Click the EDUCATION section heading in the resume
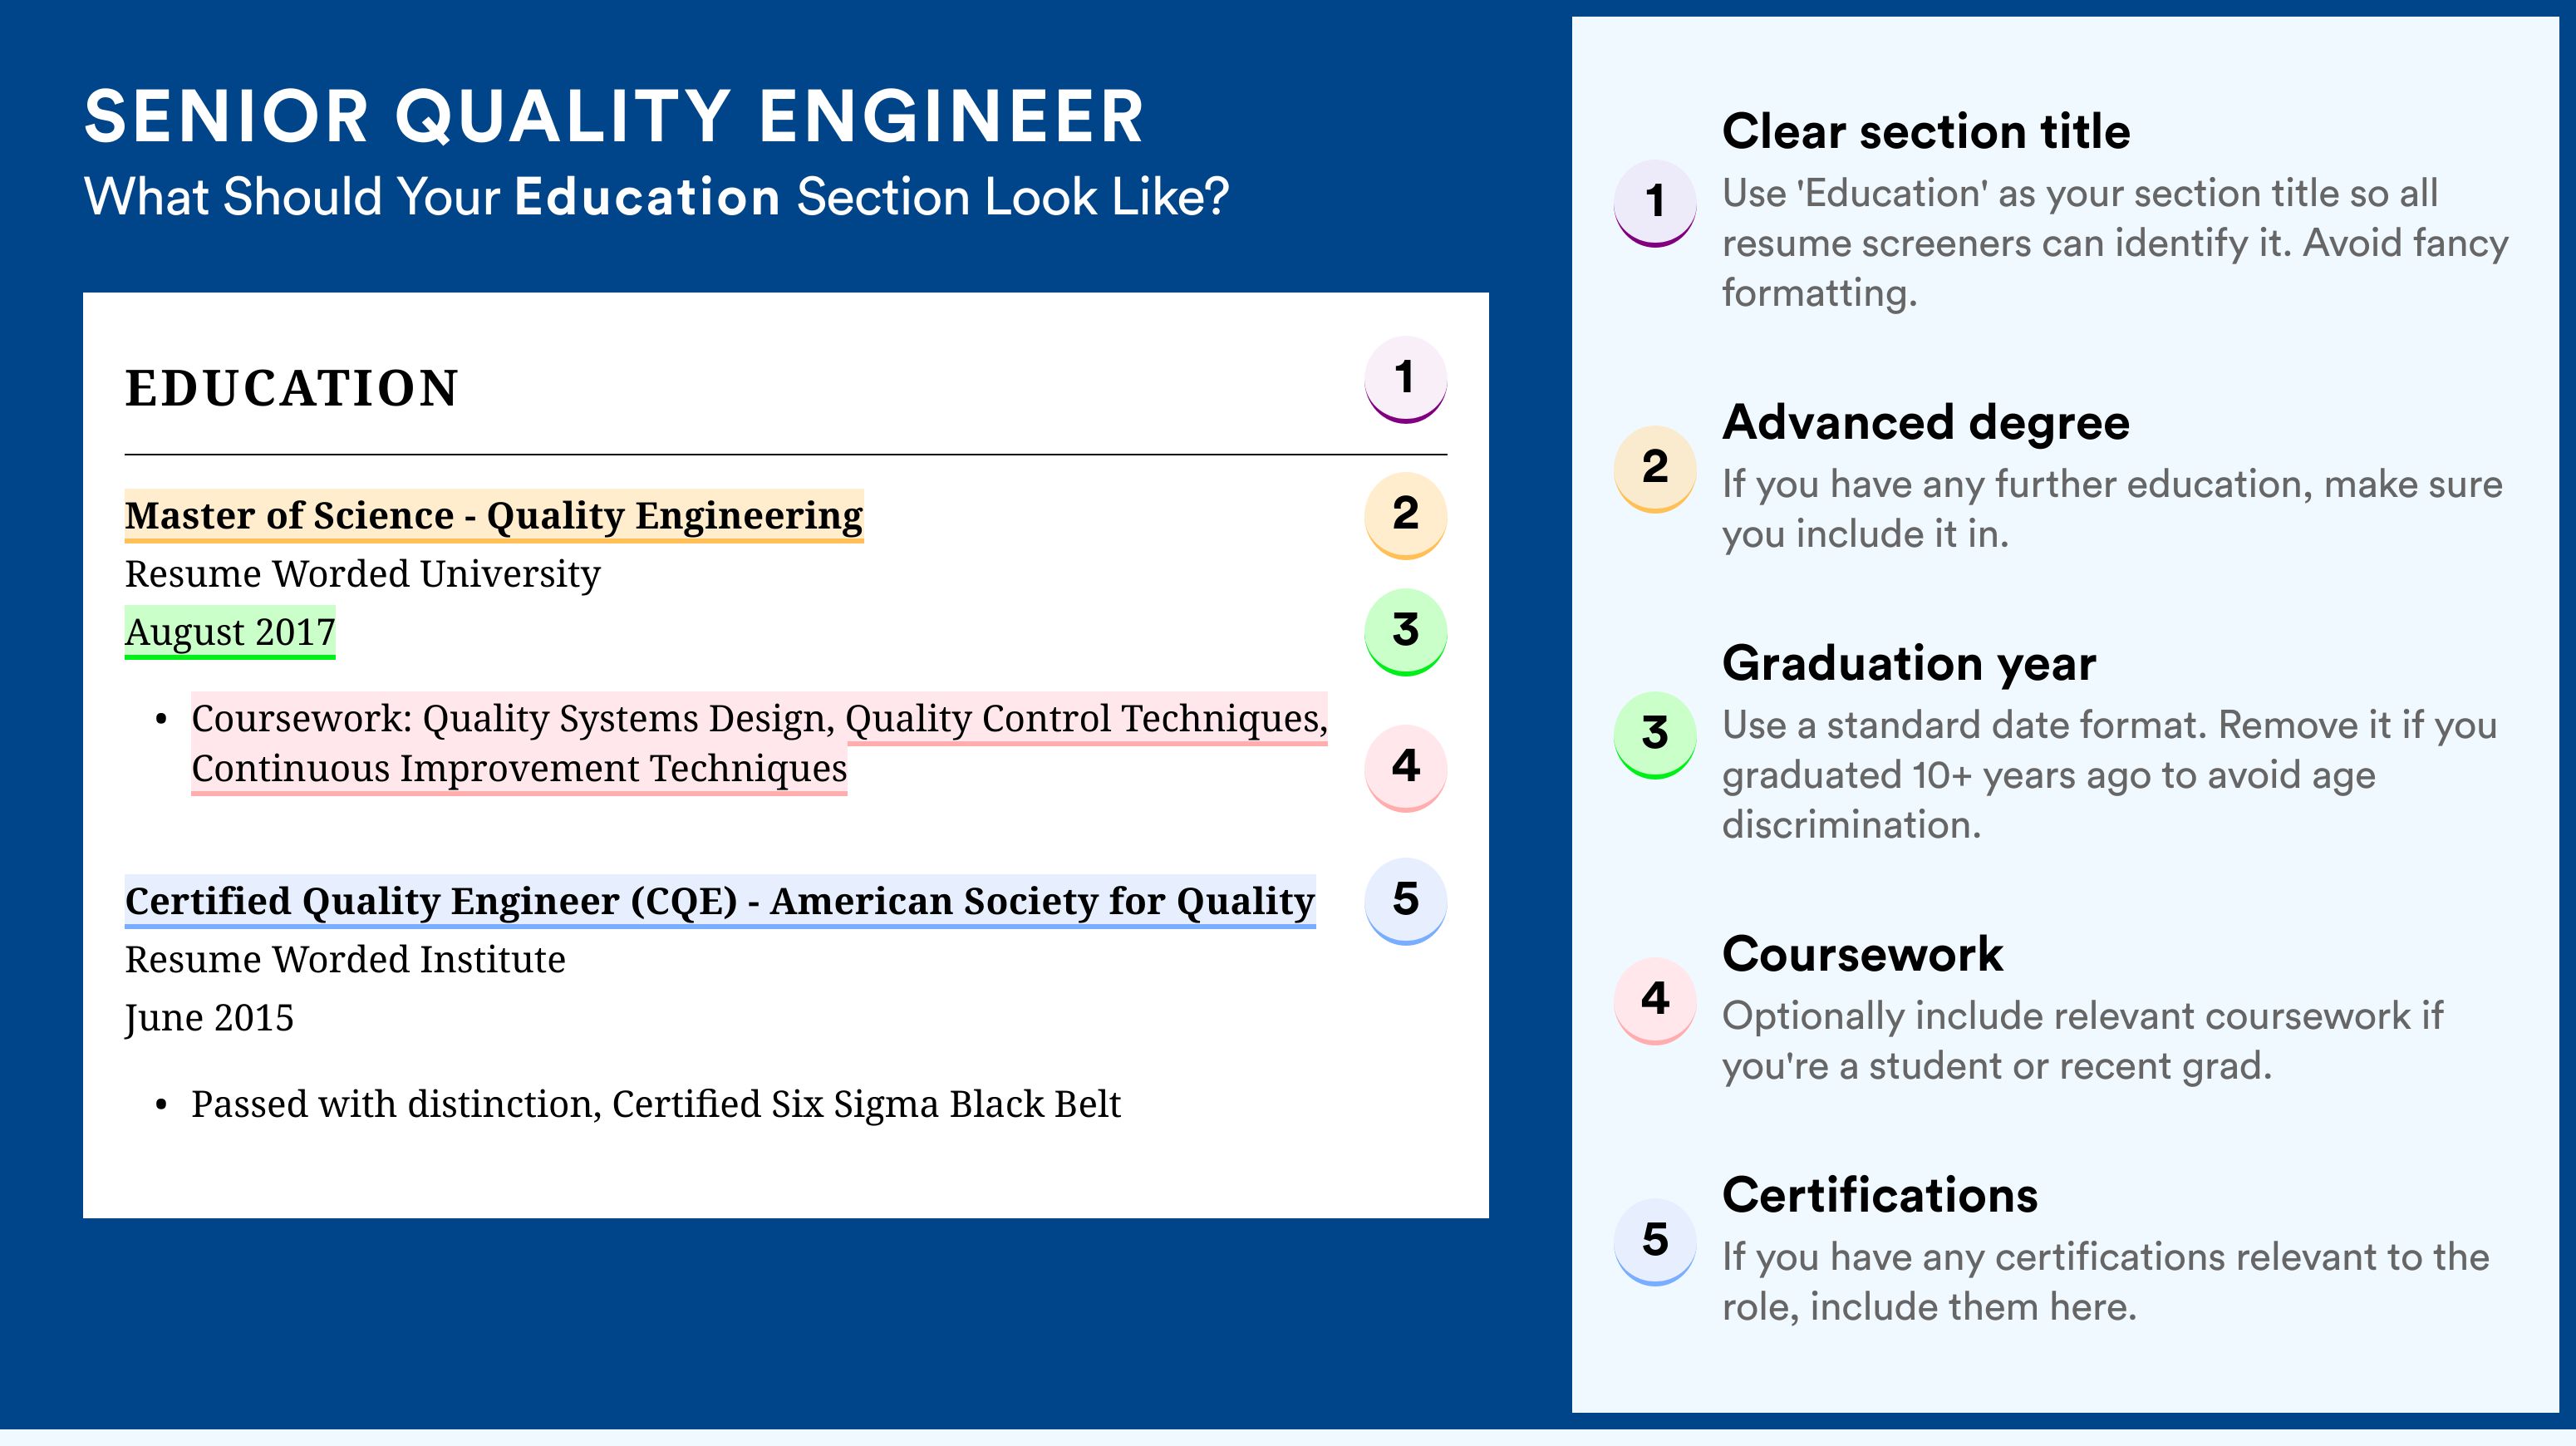 pos(291,388)
